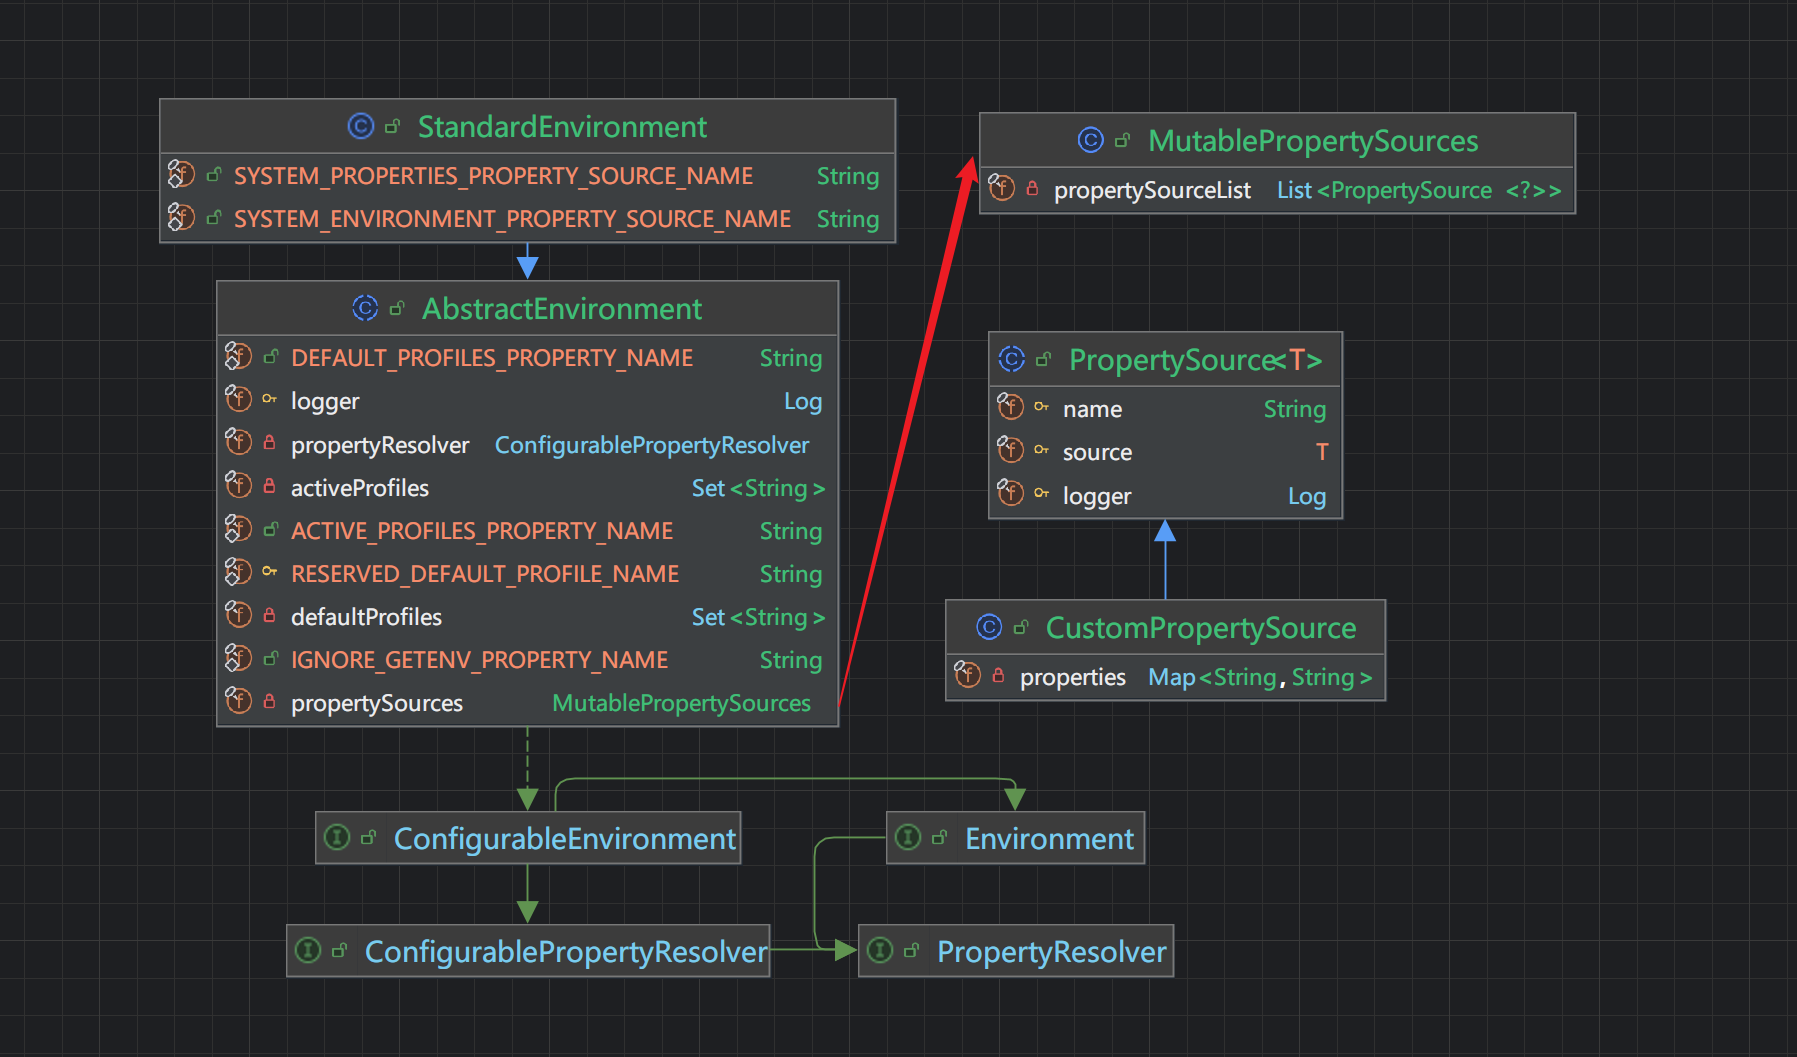Select the ConfigurablePropertyResolver interface node
Screen dimensions: 1797x1057
[528, 951]
